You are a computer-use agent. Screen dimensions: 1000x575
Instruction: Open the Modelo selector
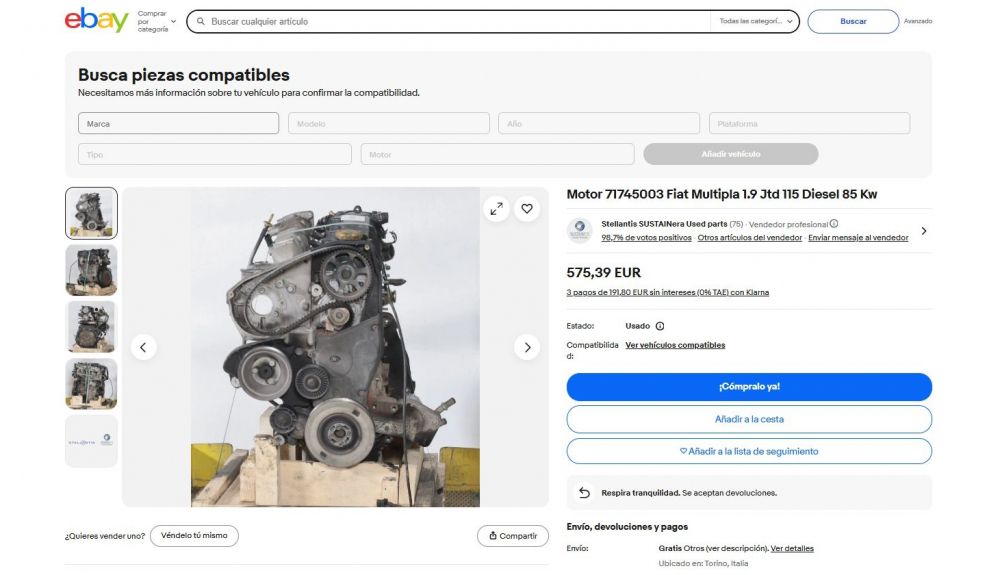click(x=388, y=124)
